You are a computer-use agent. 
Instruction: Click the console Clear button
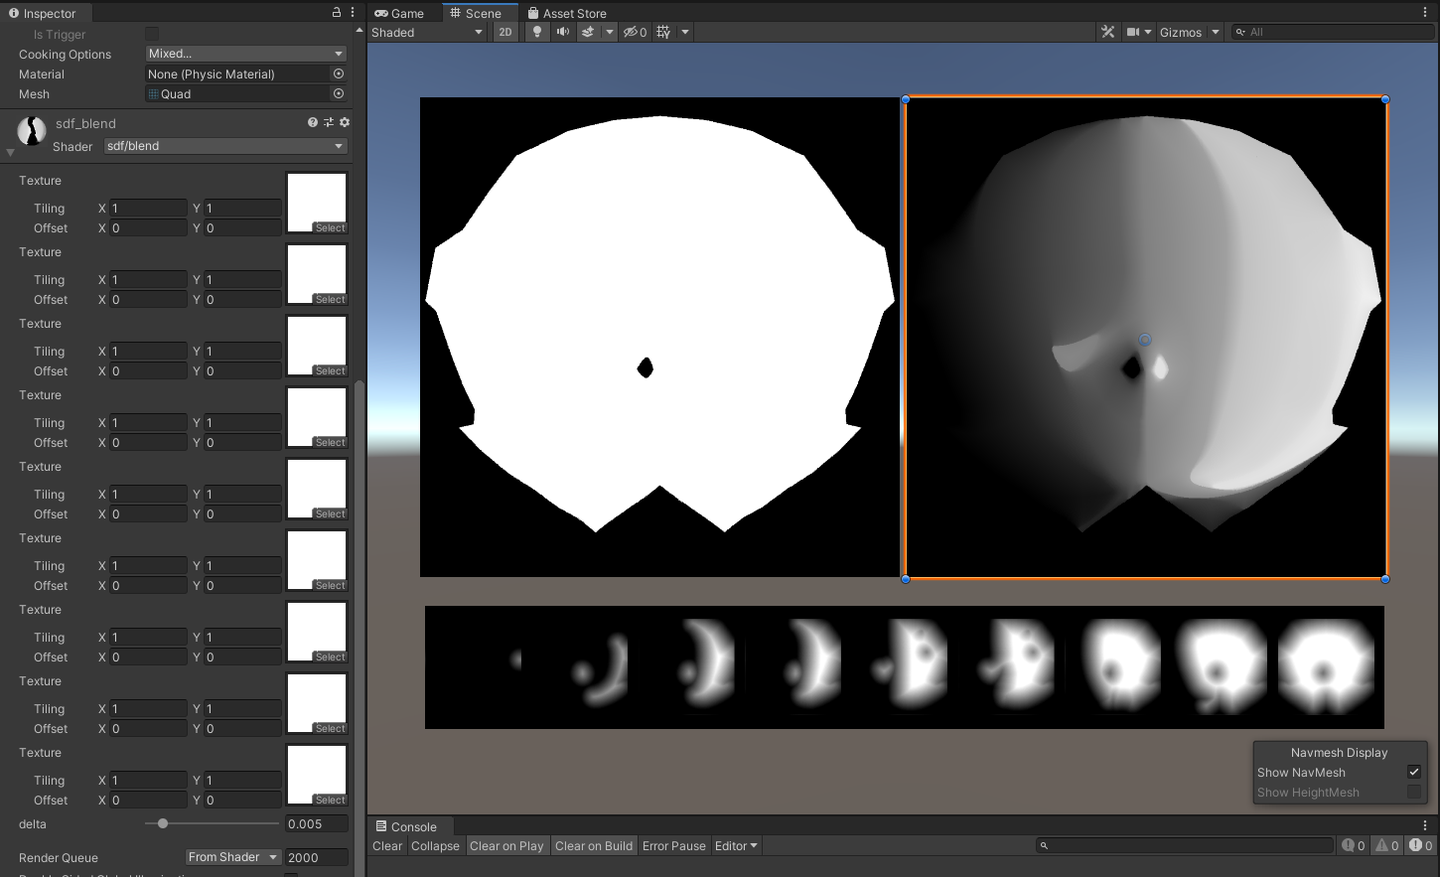(387, 846)
